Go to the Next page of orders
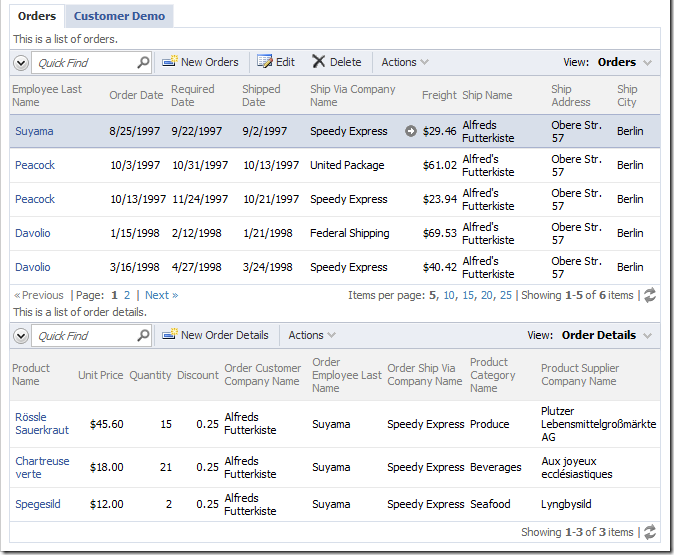The height and width of the screenshot is (555, 674). 161,295
